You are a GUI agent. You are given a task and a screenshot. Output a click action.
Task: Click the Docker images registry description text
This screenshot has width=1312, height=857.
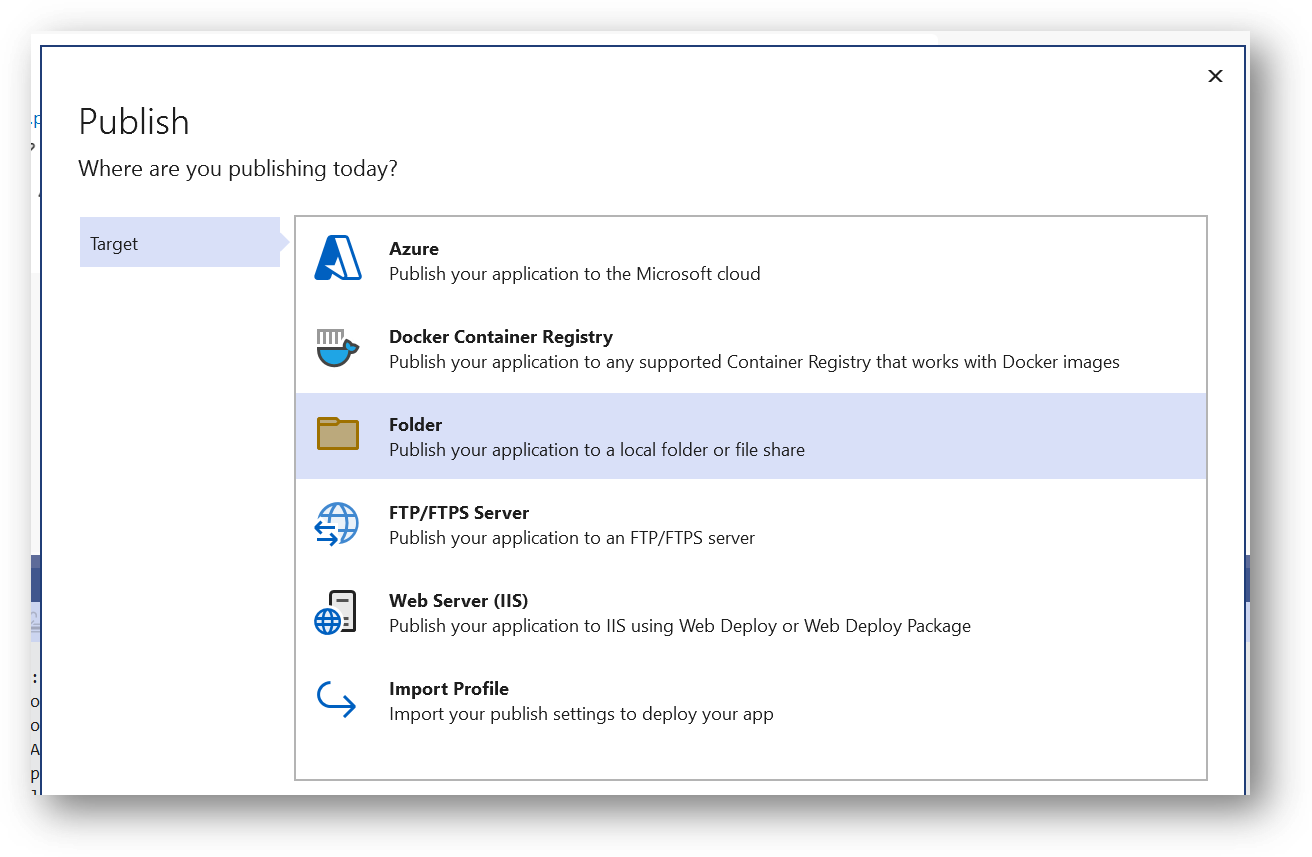(753, 362)
